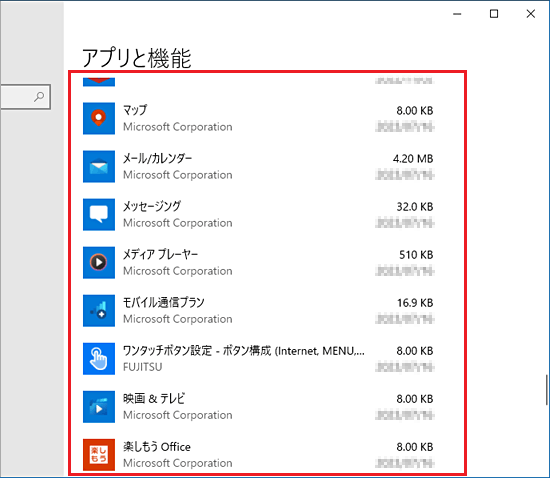Close the Settings window
This screenshot has height=478, width=550.
tap(531, 14)
